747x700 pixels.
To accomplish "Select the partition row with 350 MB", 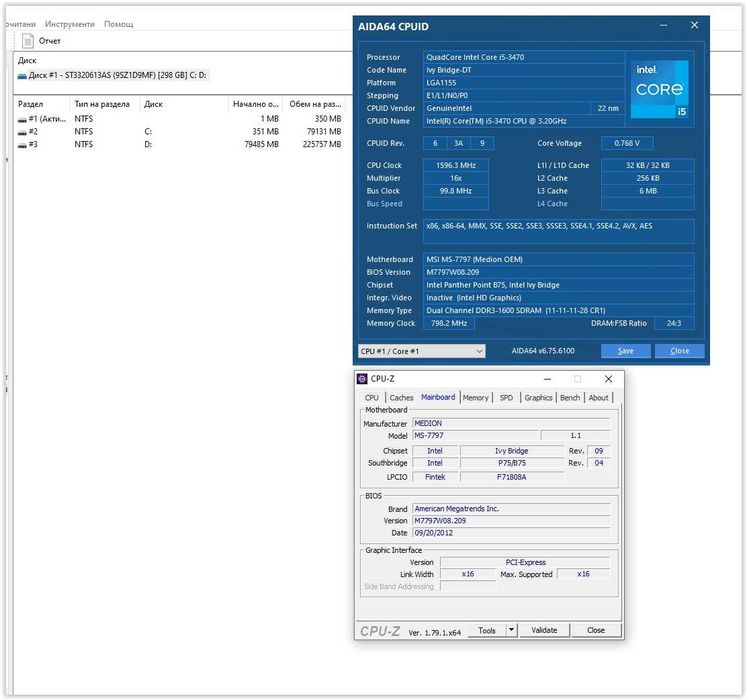I will tap(179, 119).
